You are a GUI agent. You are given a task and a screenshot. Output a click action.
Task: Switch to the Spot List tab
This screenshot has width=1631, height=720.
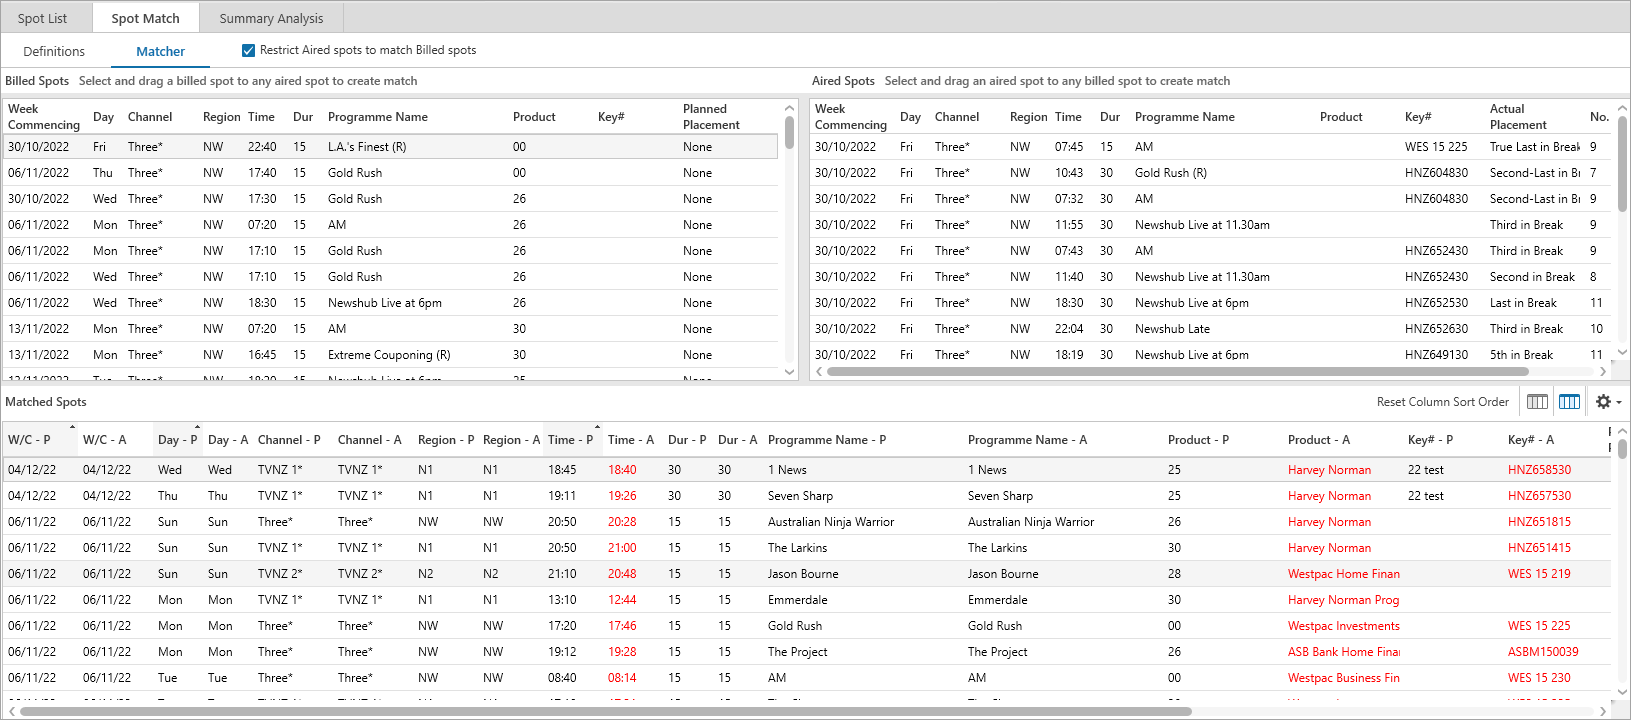point(42,18)
